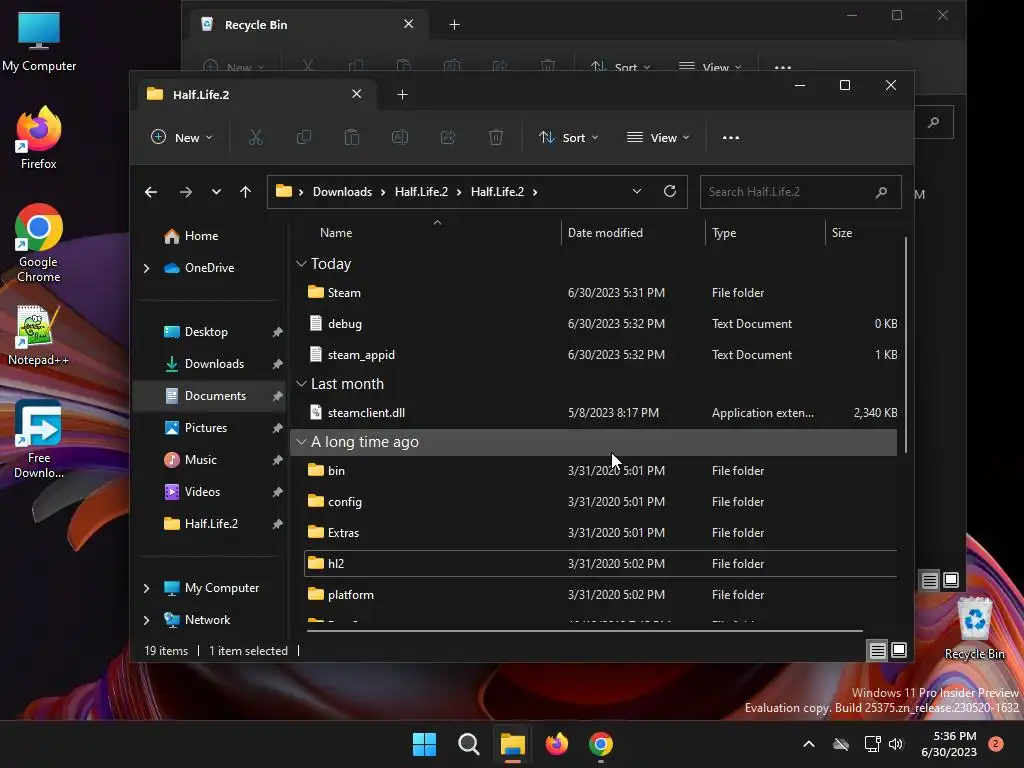Show hidden icons in system tray
The width and height of the screenshot is (1024, 768).
pos(808,744)
